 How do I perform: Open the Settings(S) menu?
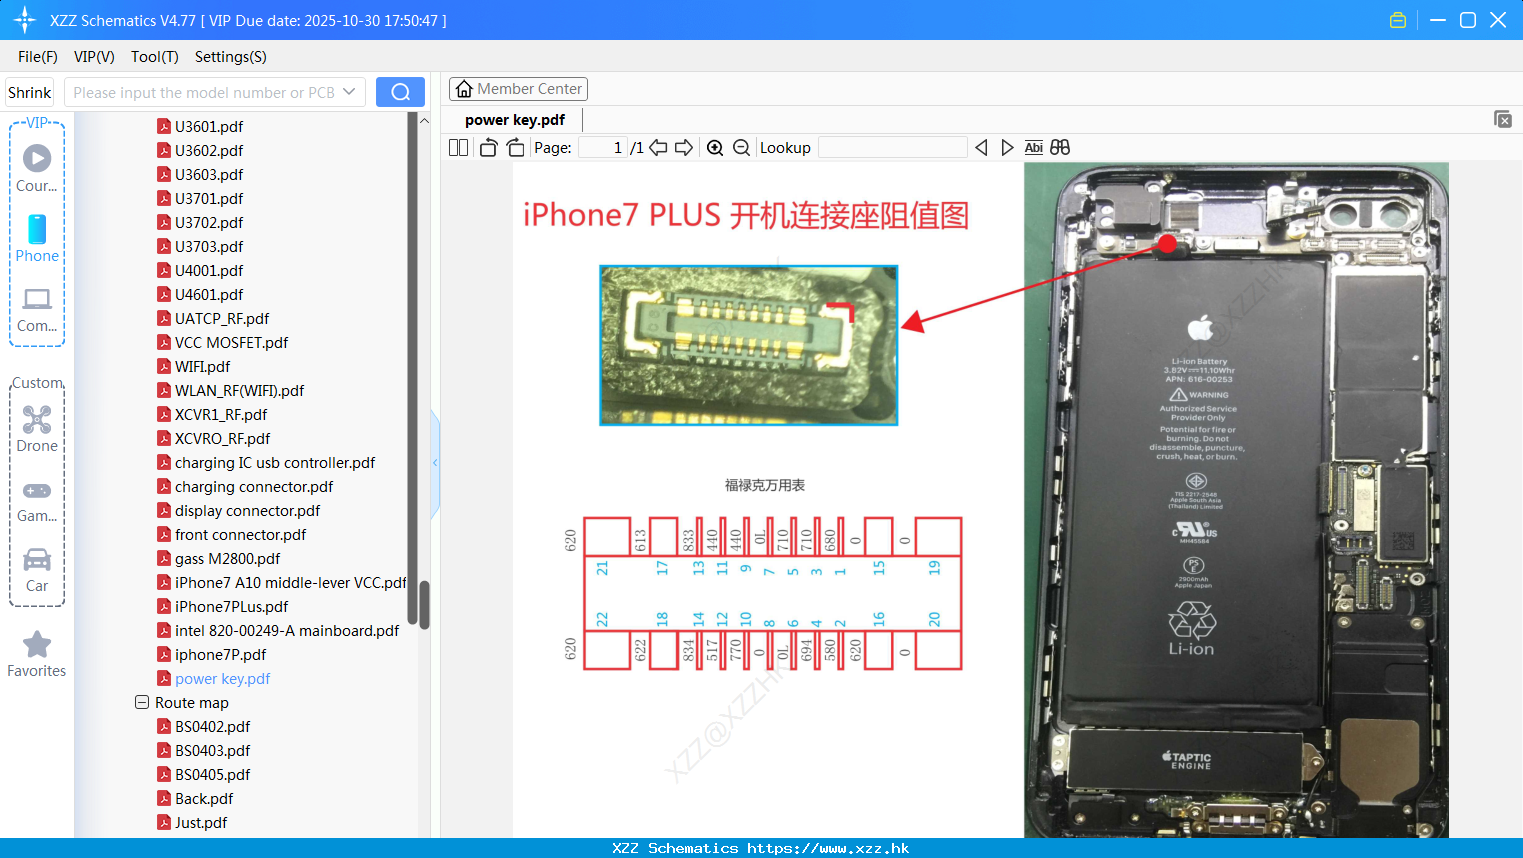(x=231, y=57)
